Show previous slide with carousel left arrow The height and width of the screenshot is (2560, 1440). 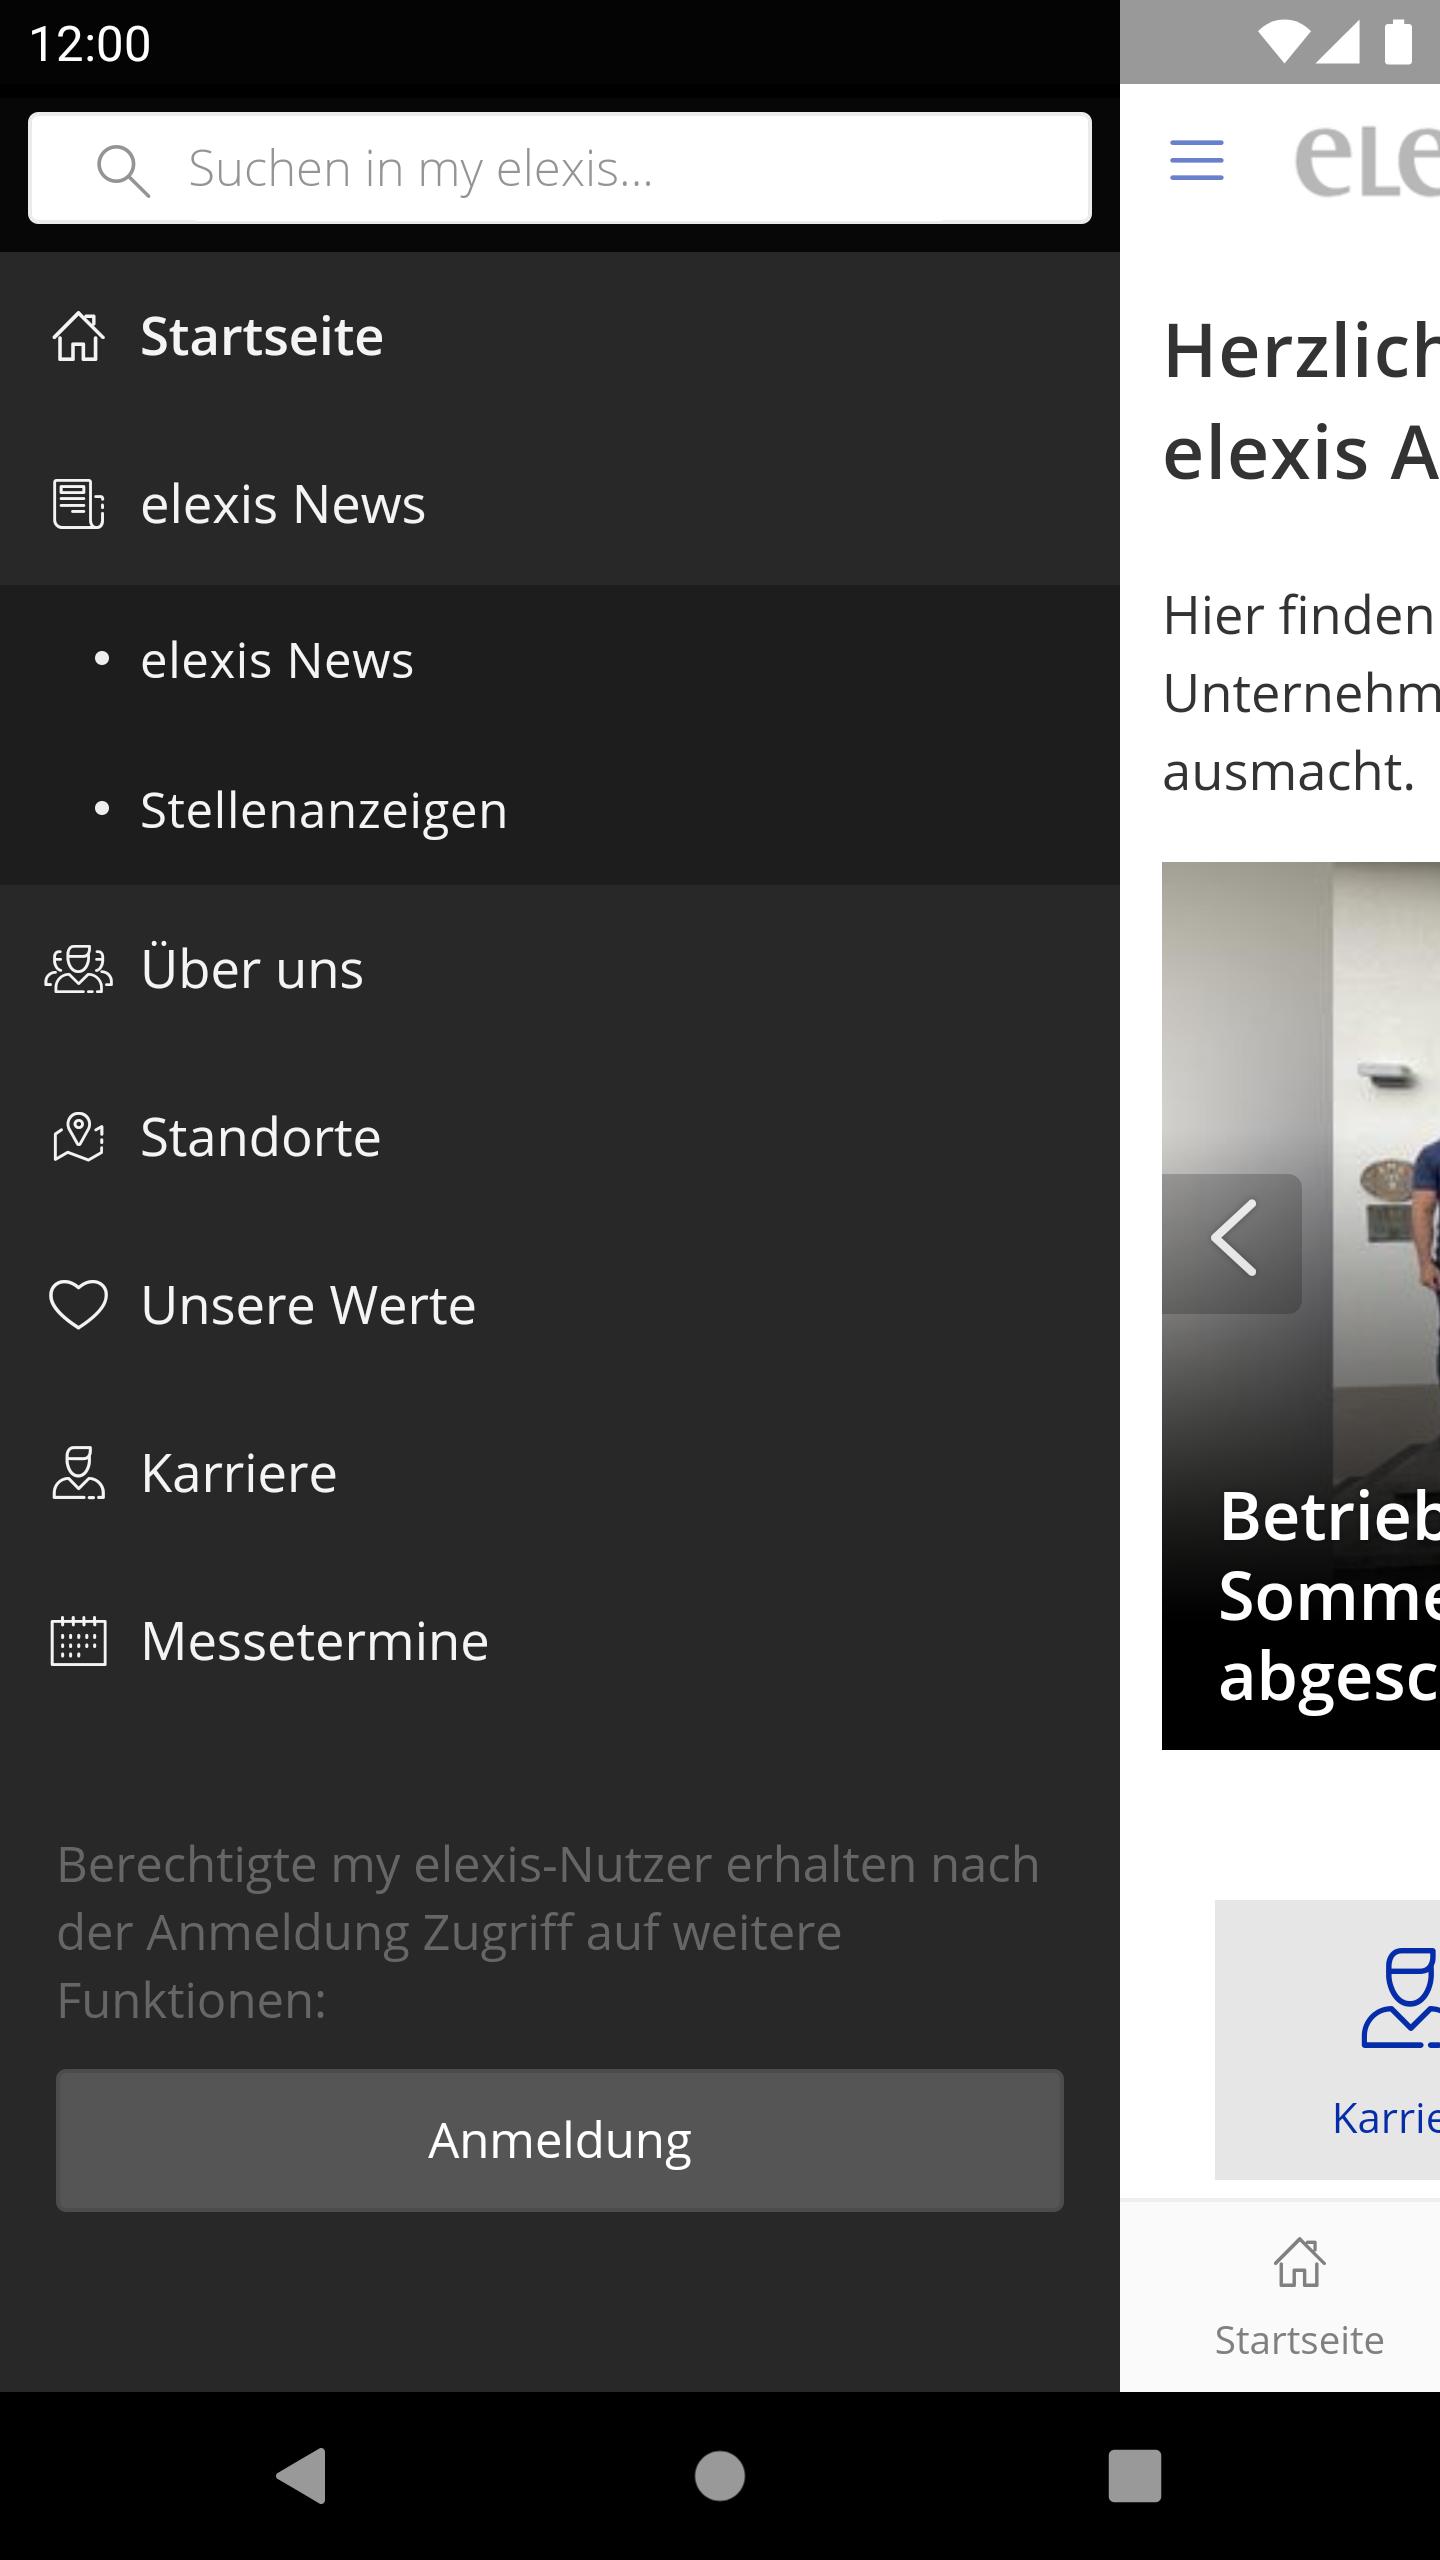[1232, 1243]
